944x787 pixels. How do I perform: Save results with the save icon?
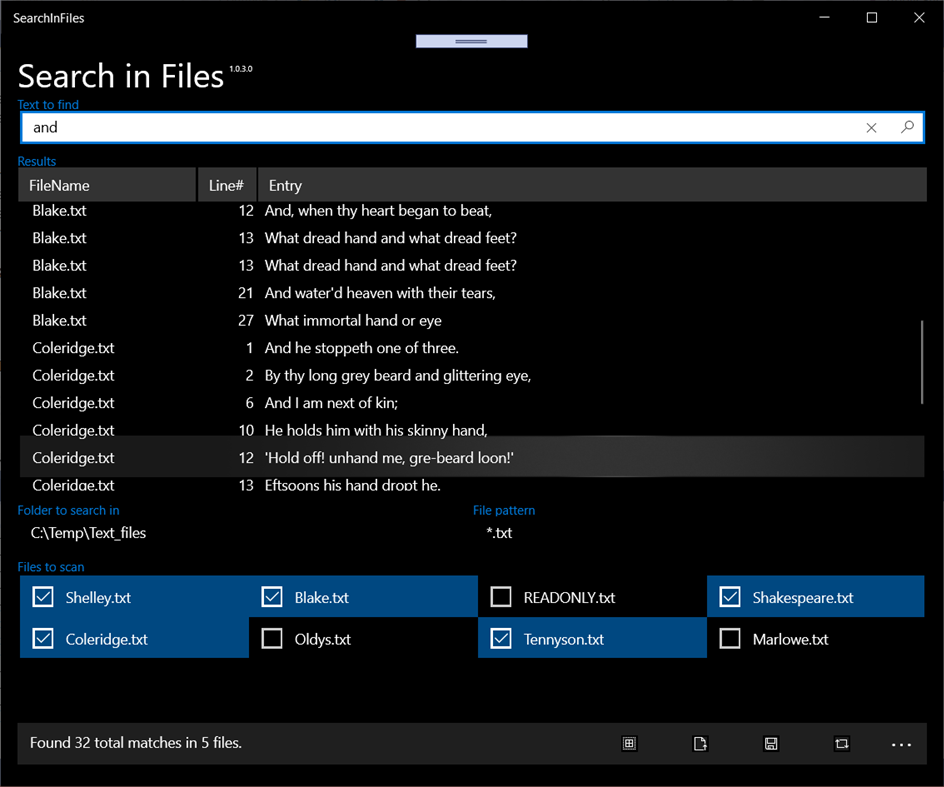[771, 744]
